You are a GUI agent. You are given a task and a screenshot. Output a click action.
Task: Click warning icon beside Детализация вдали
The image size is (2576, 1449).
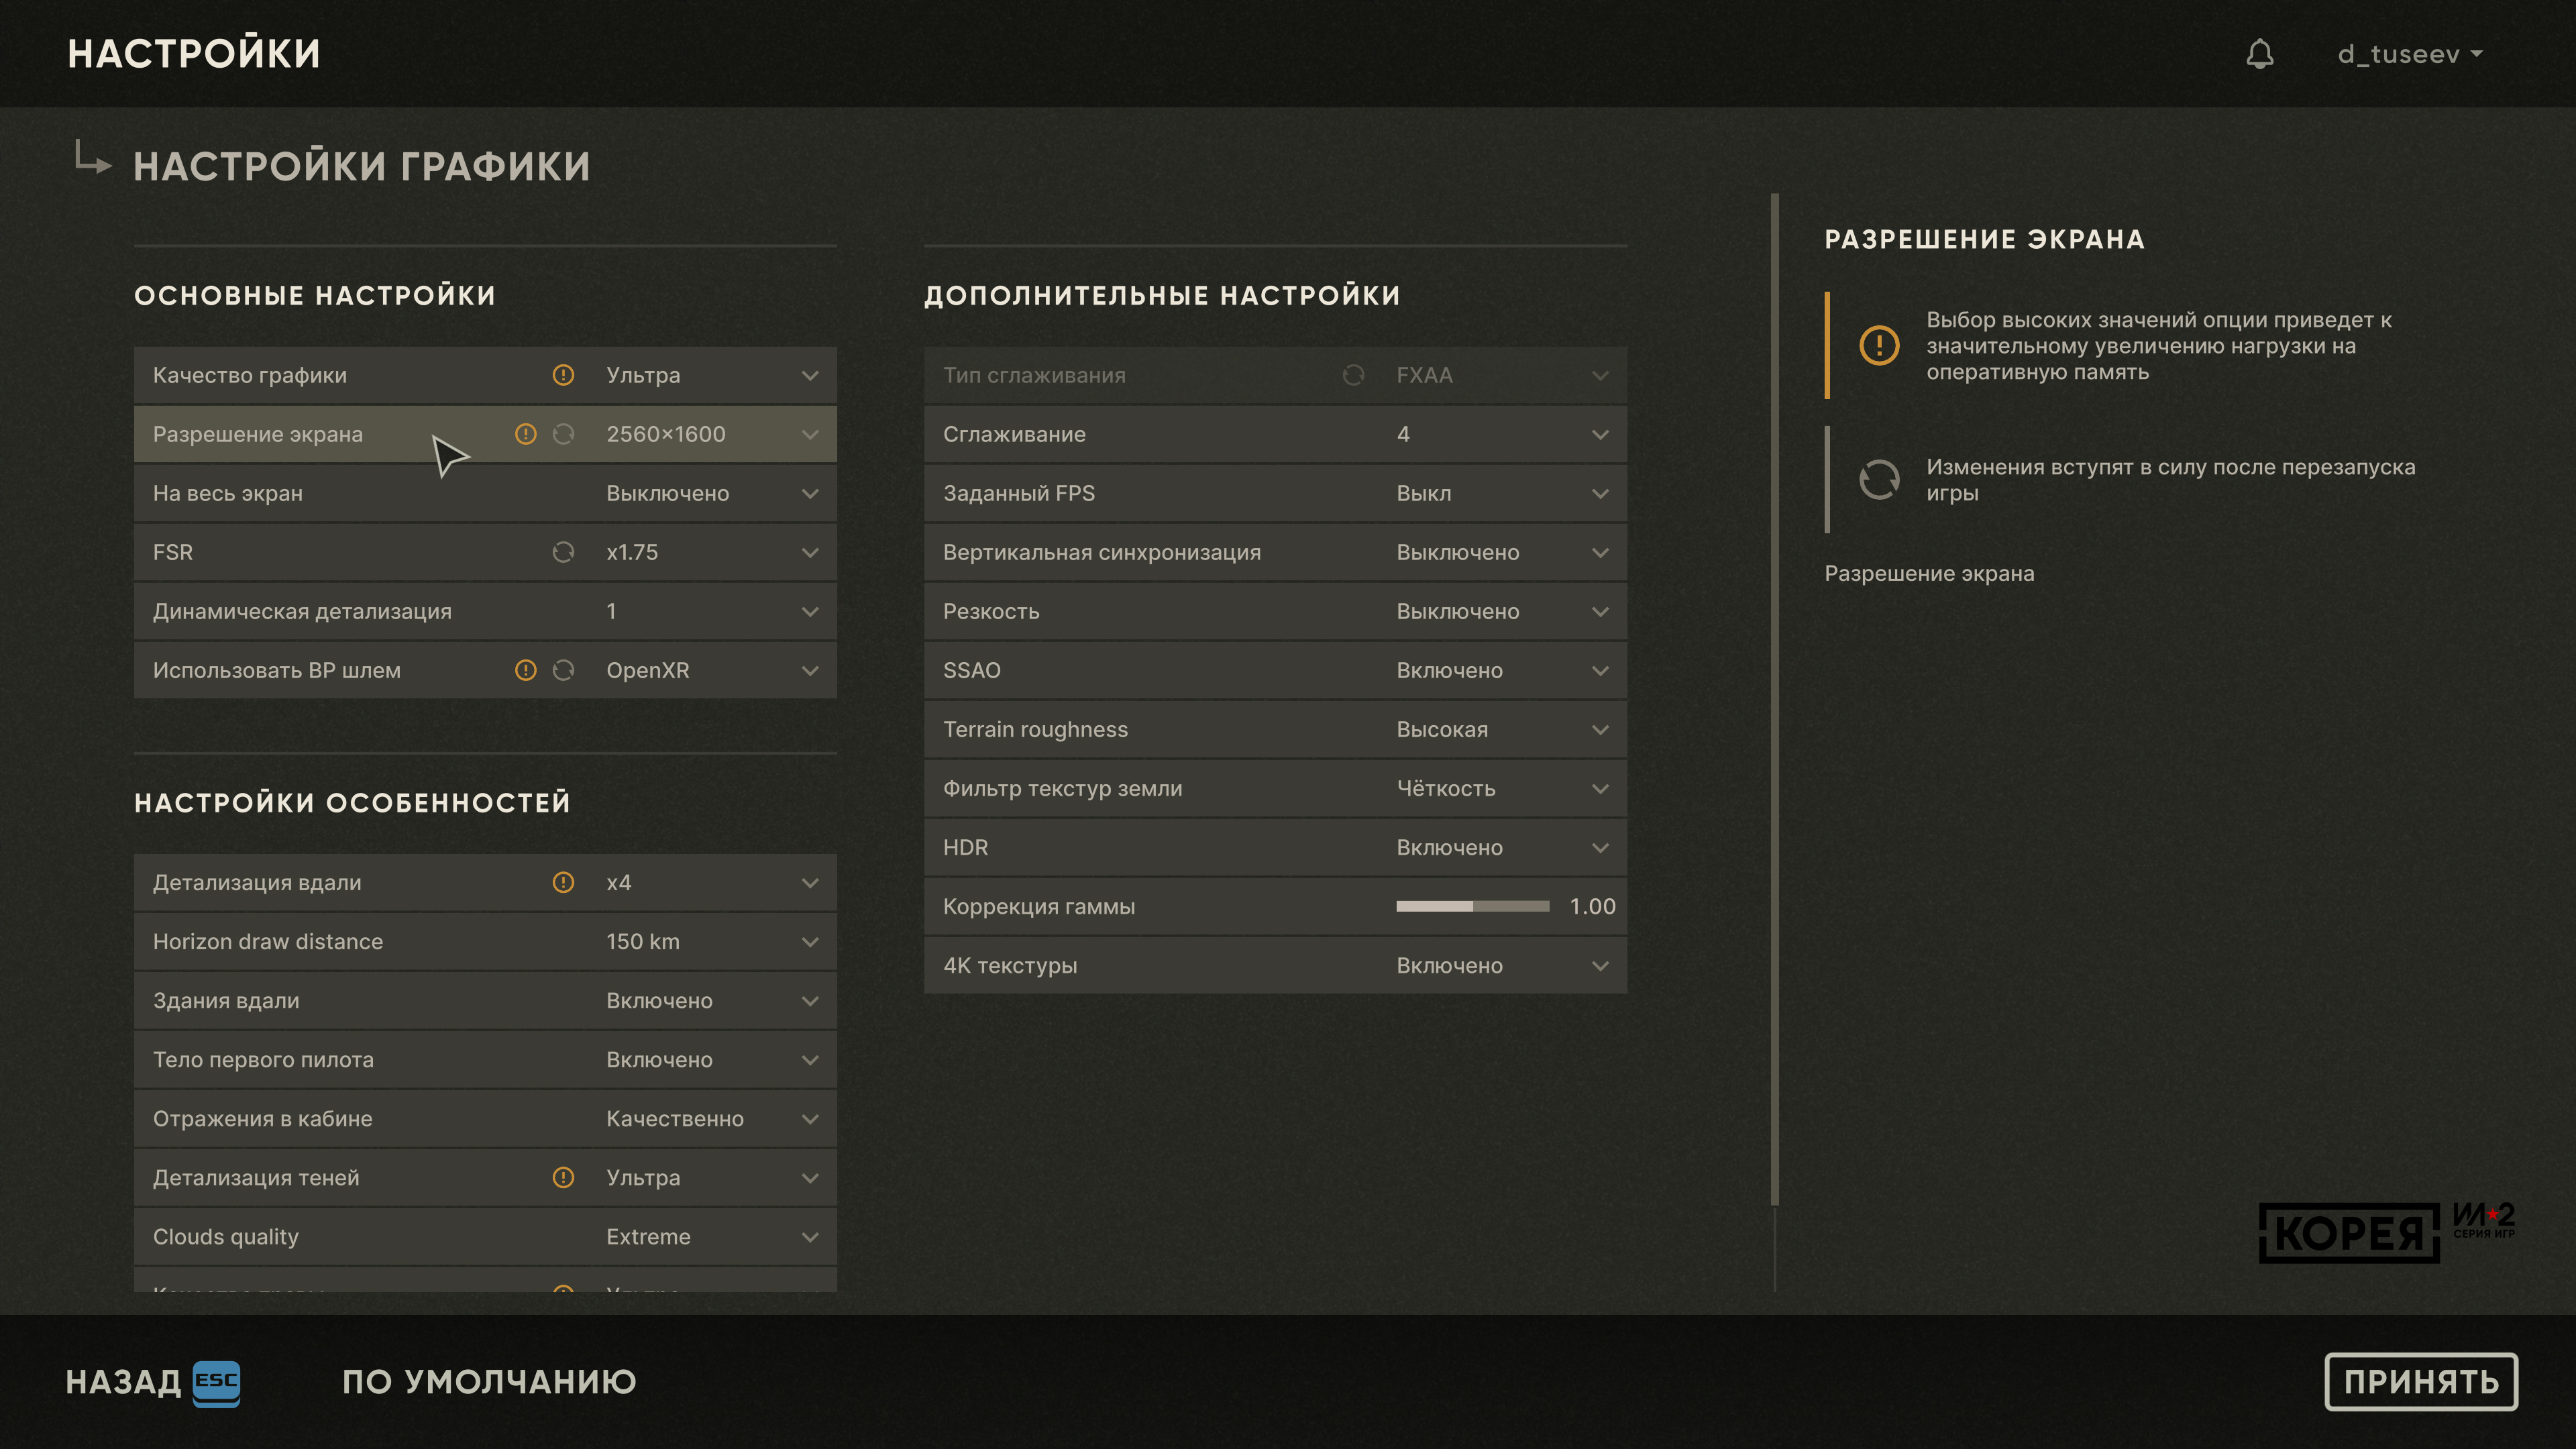[x=563, y=882]
